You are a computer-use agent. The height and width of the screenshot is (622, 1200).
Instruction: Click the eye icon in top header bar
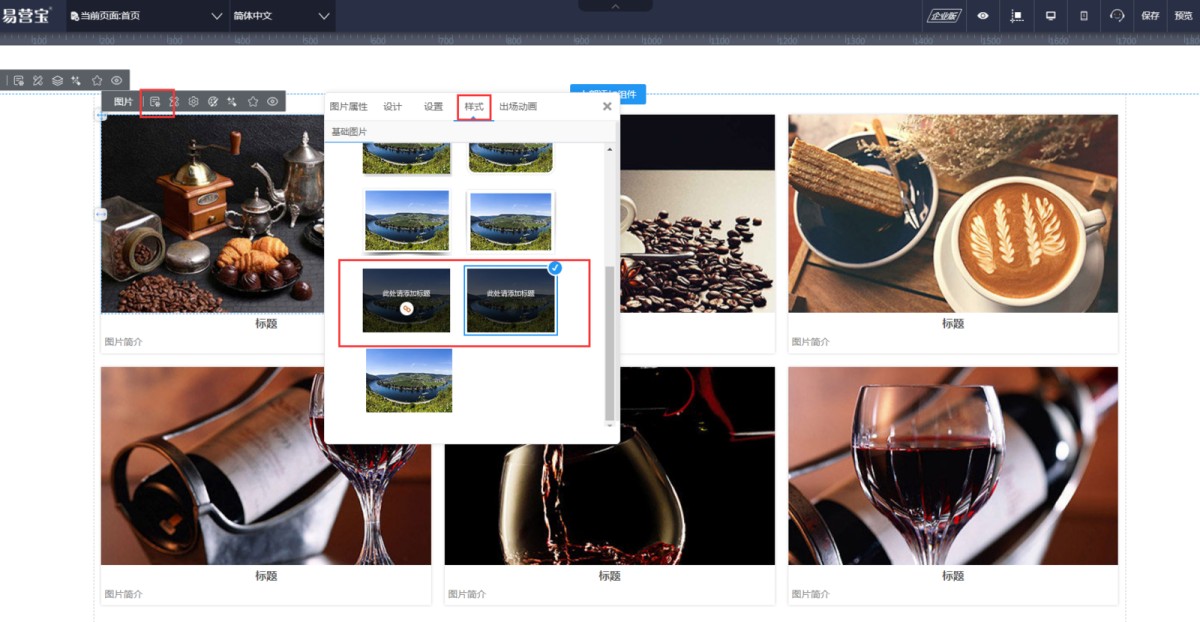[983, 16]
